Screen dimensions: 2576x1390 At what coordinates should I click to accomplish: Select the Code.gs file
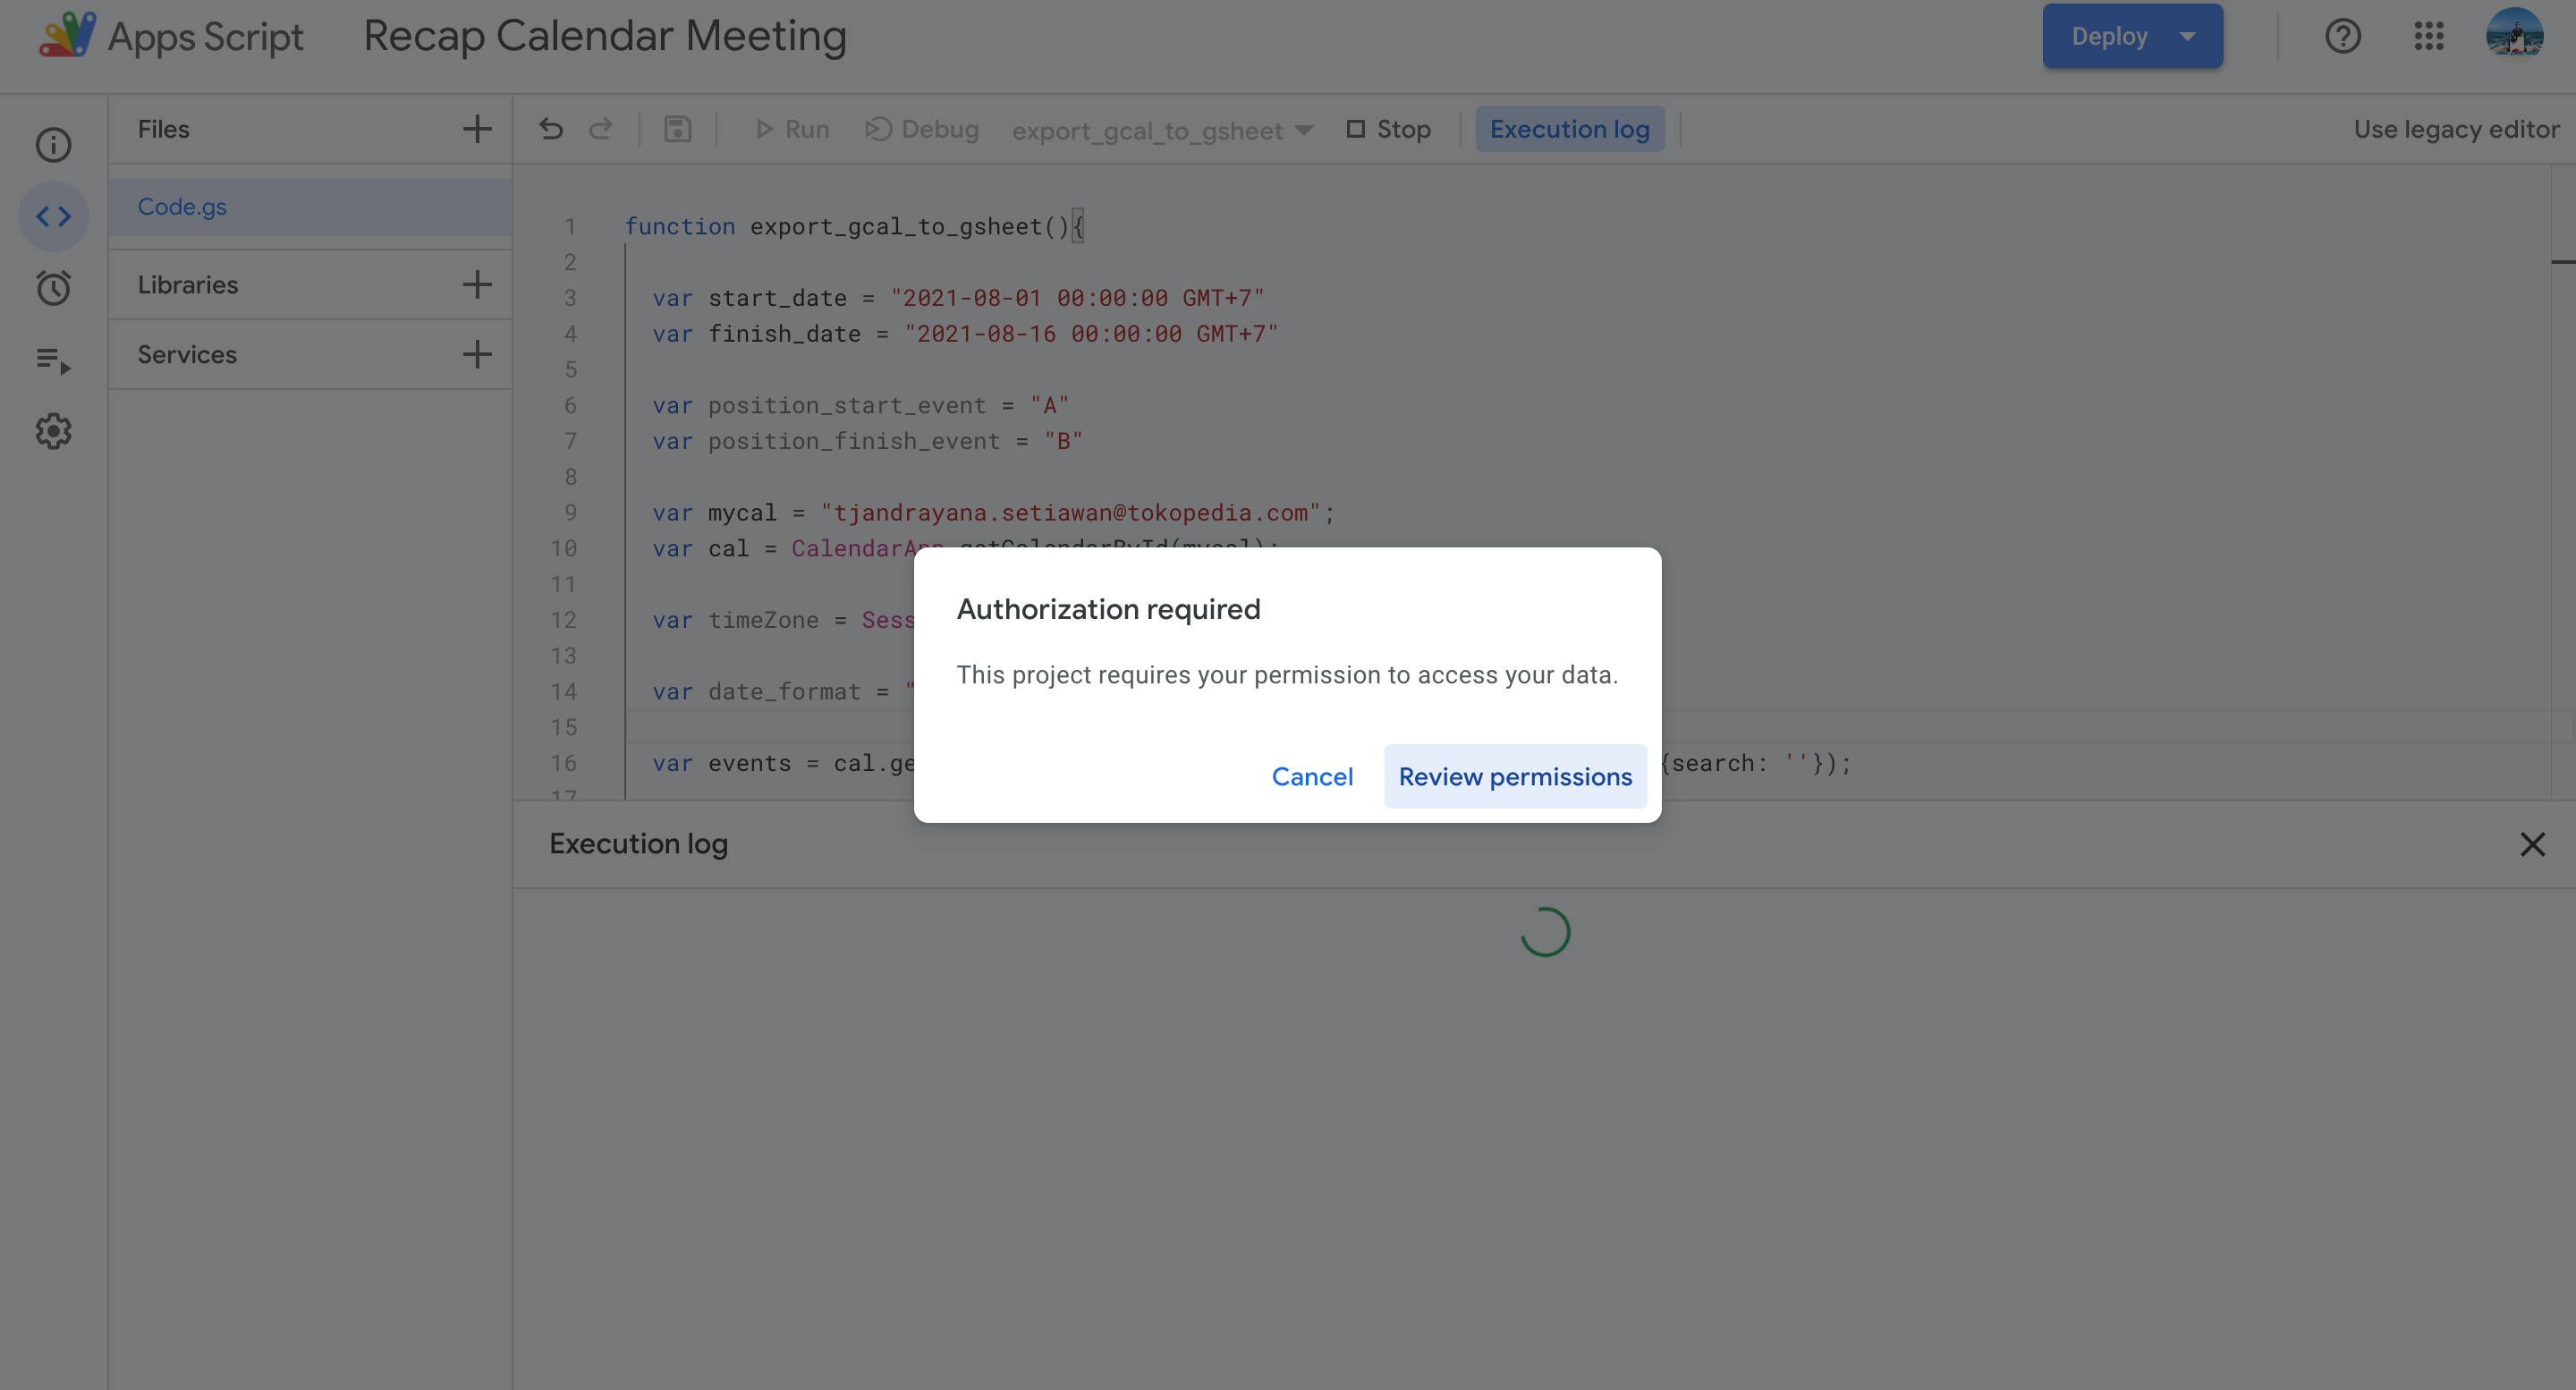coord(182,207)
